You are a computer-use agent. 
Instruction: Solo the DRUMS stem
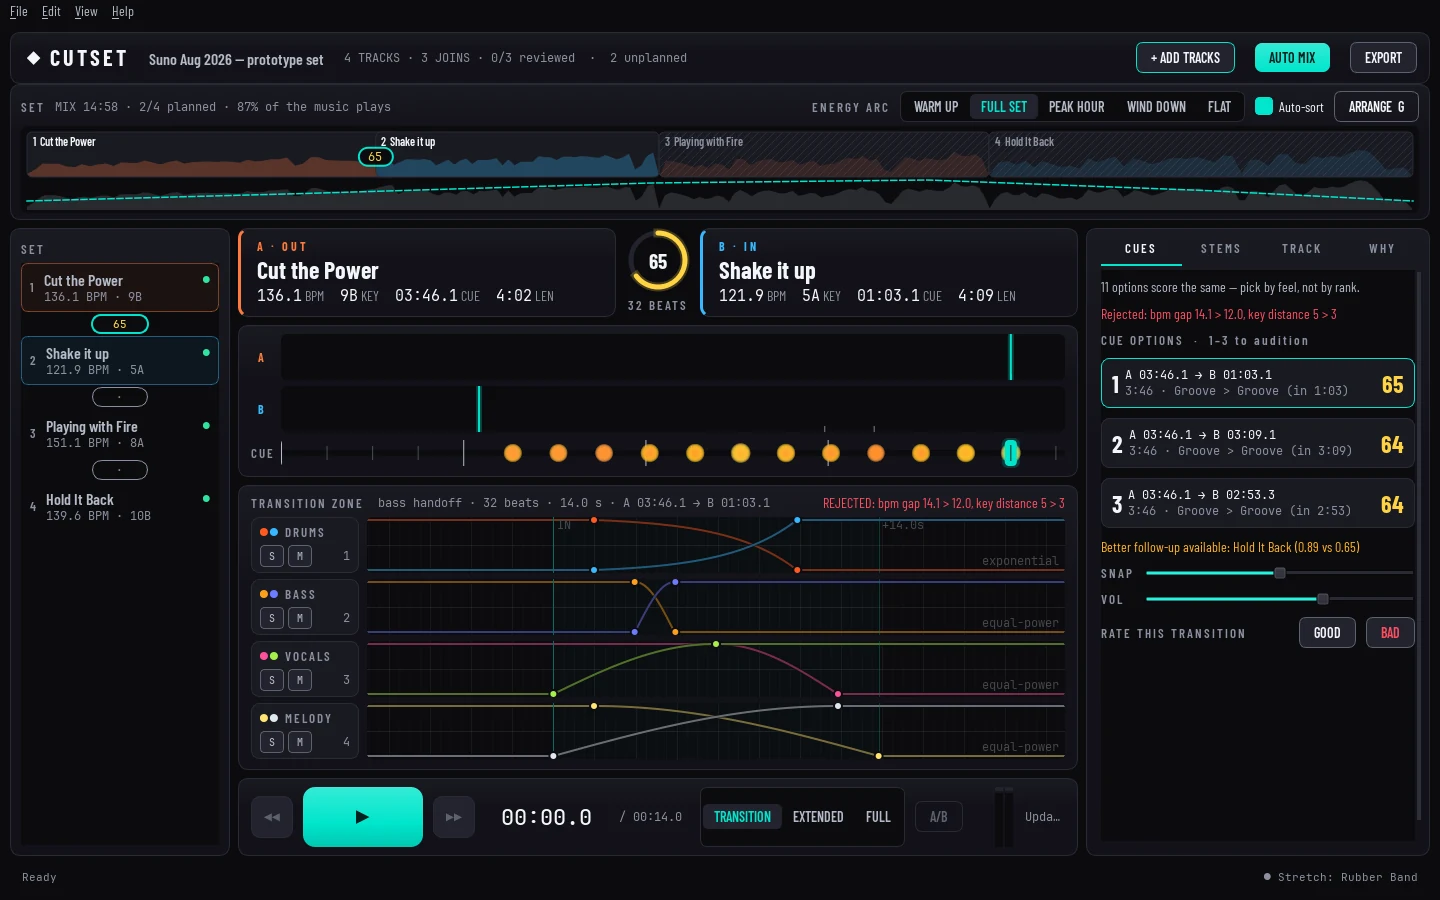pos(271,556)
